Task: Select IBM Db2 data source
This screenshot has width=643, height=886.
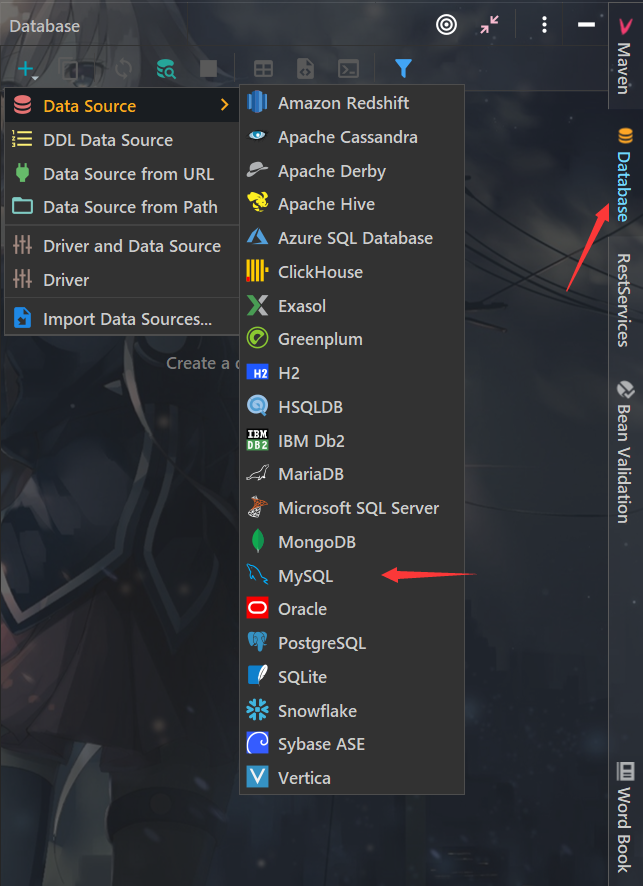Action: pos(352,441)
